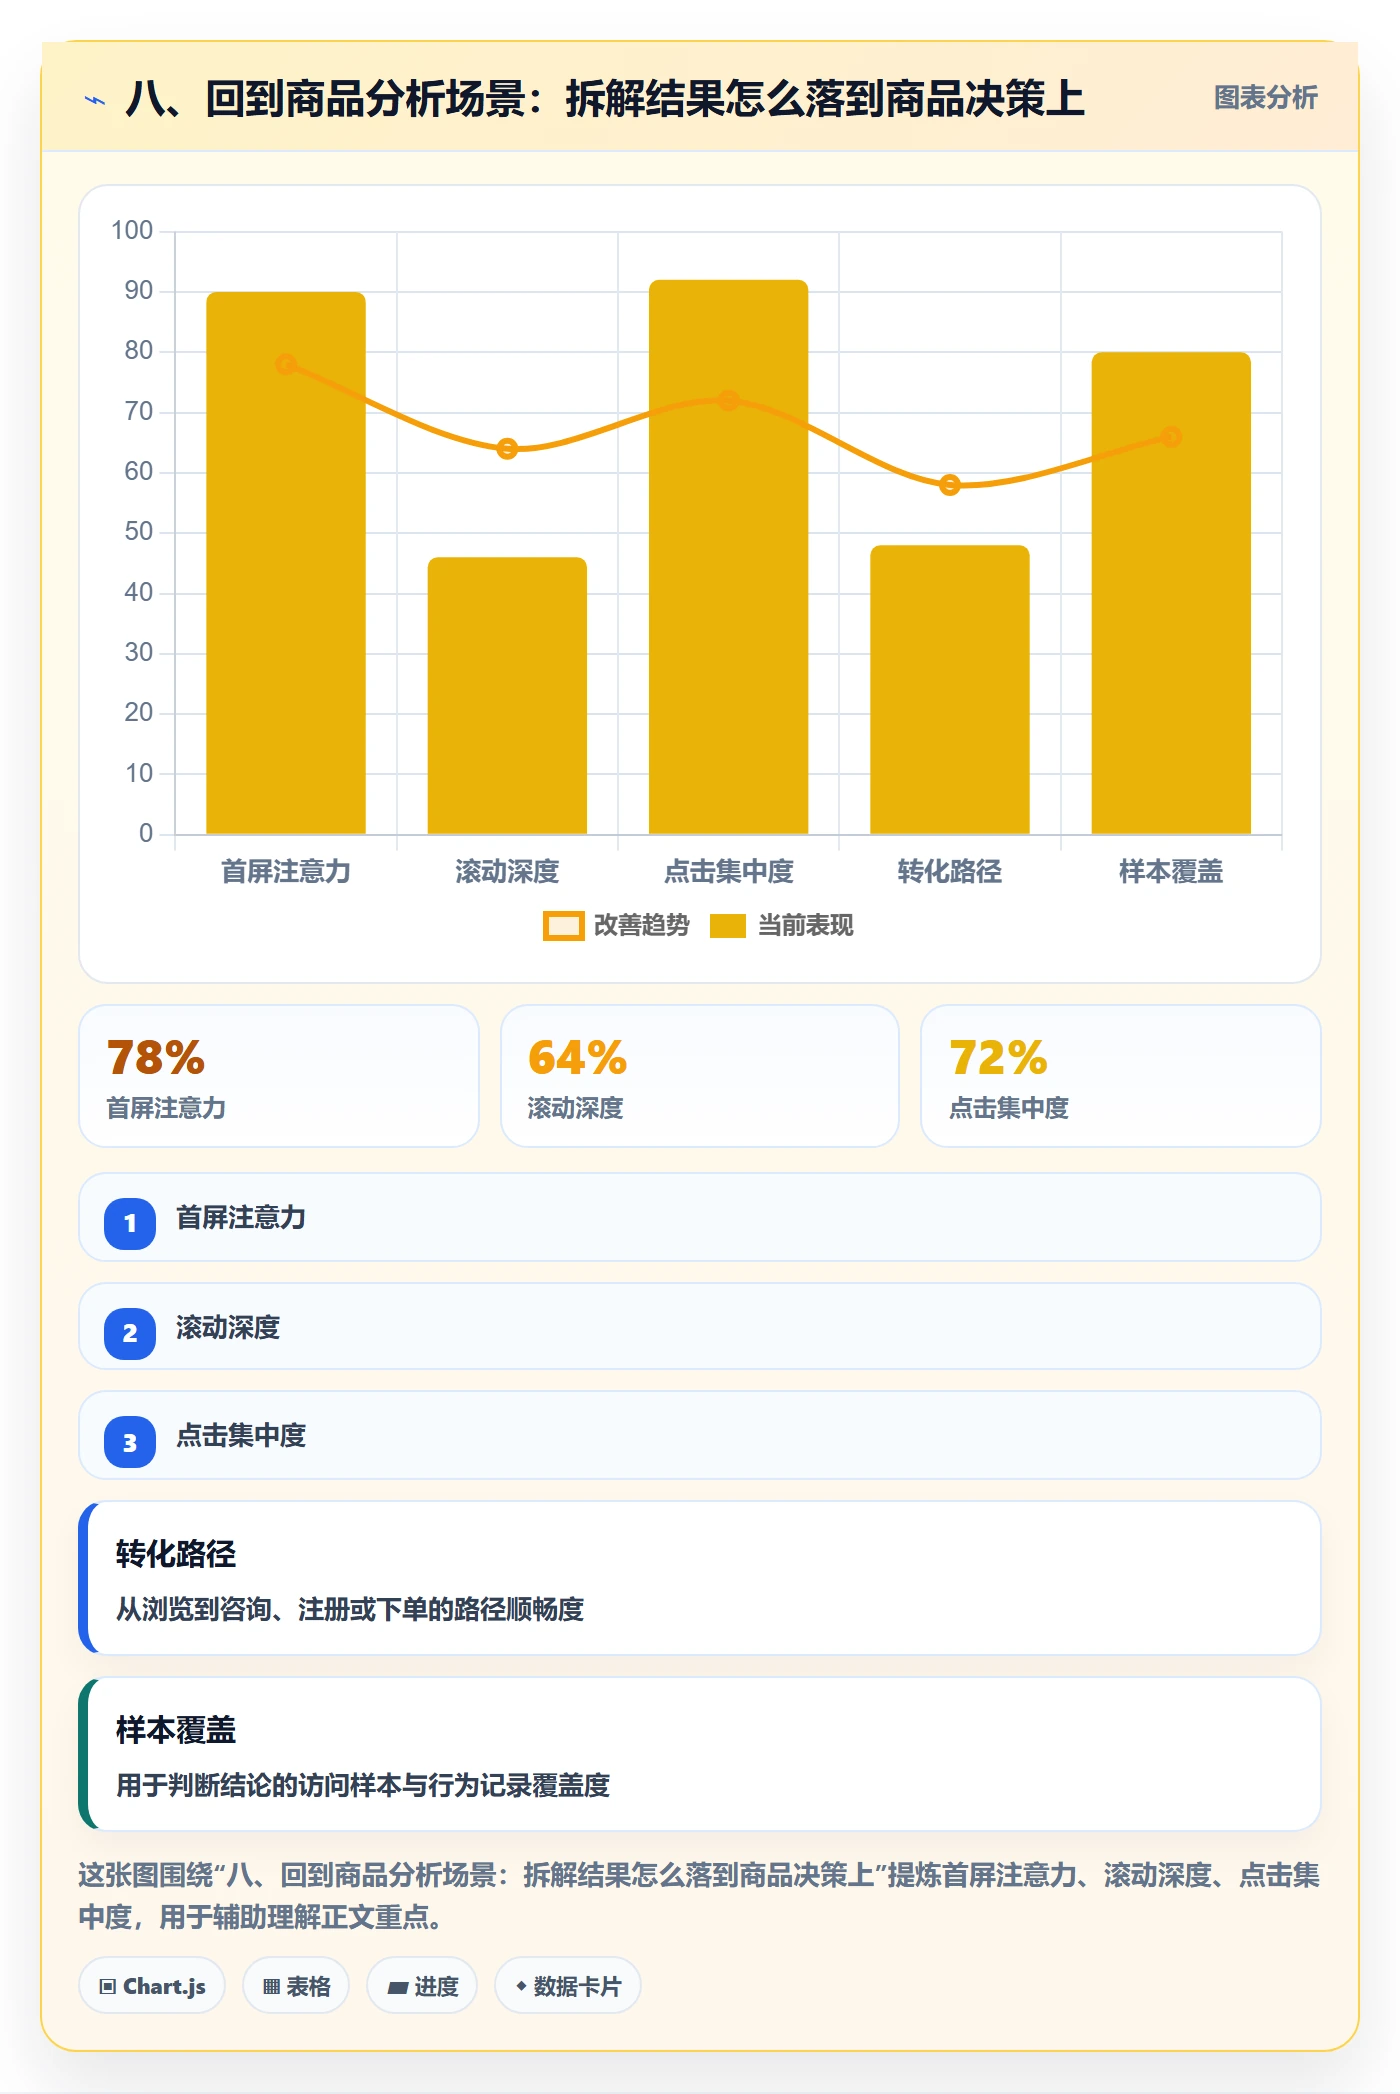Click the caption paragraph starting 这张图围绕
This screenshot has width=1400, height=2094.
pyautogui.click(x=699, y=1895)
